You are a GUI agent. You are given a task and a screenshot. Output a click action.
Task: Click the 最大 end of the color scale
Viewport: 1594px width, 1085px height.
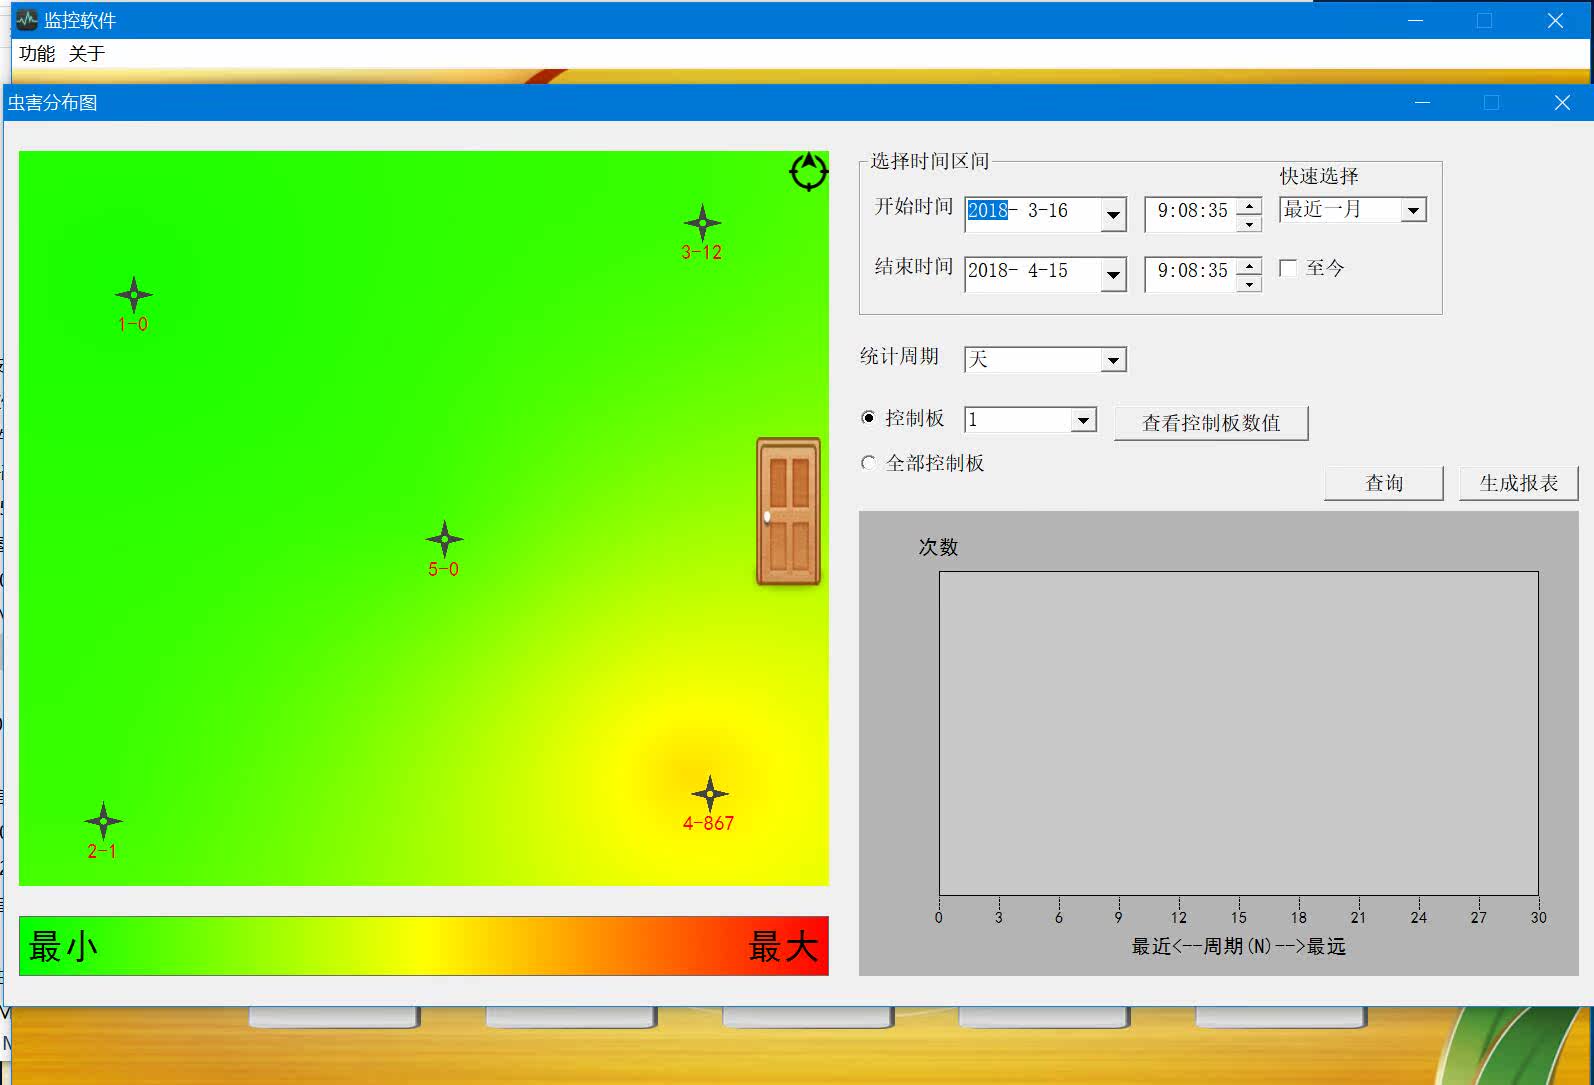783,946
